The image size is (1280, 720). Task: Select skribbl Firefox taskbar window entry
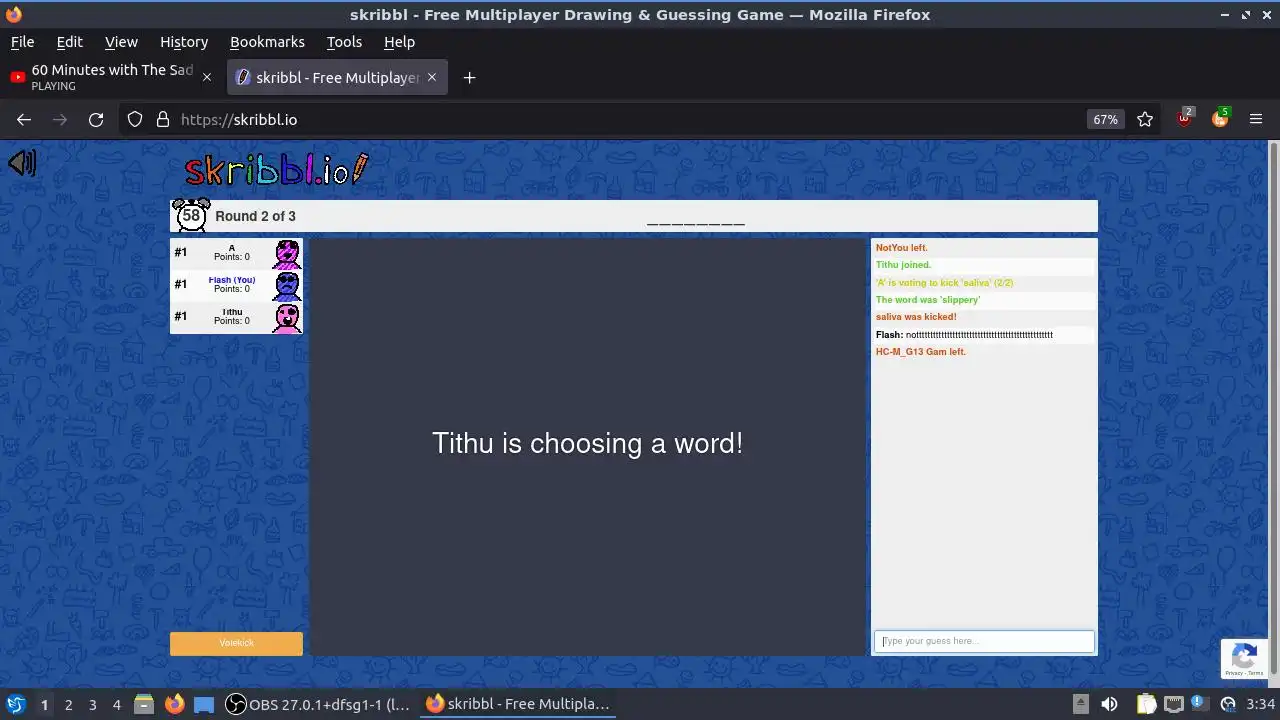click(517, 704)
